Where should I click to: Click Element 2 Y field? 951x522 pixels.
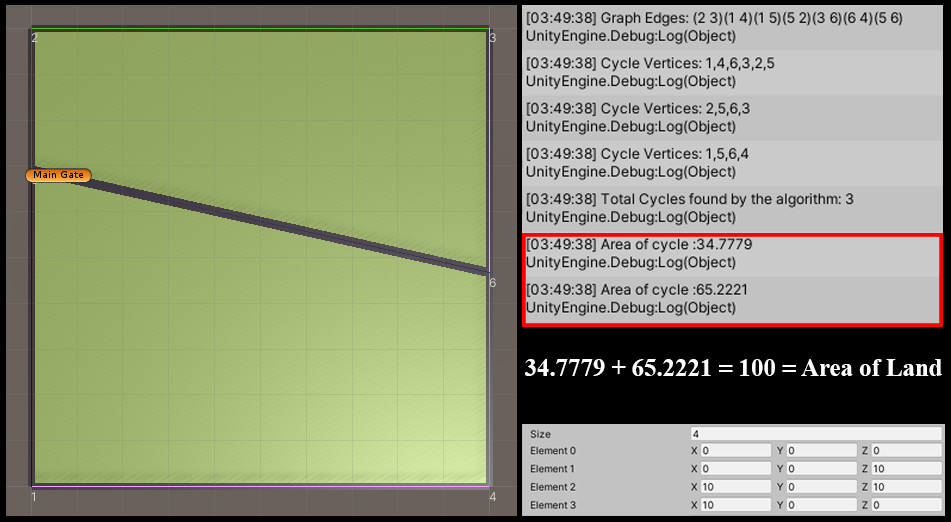(821, 487)
